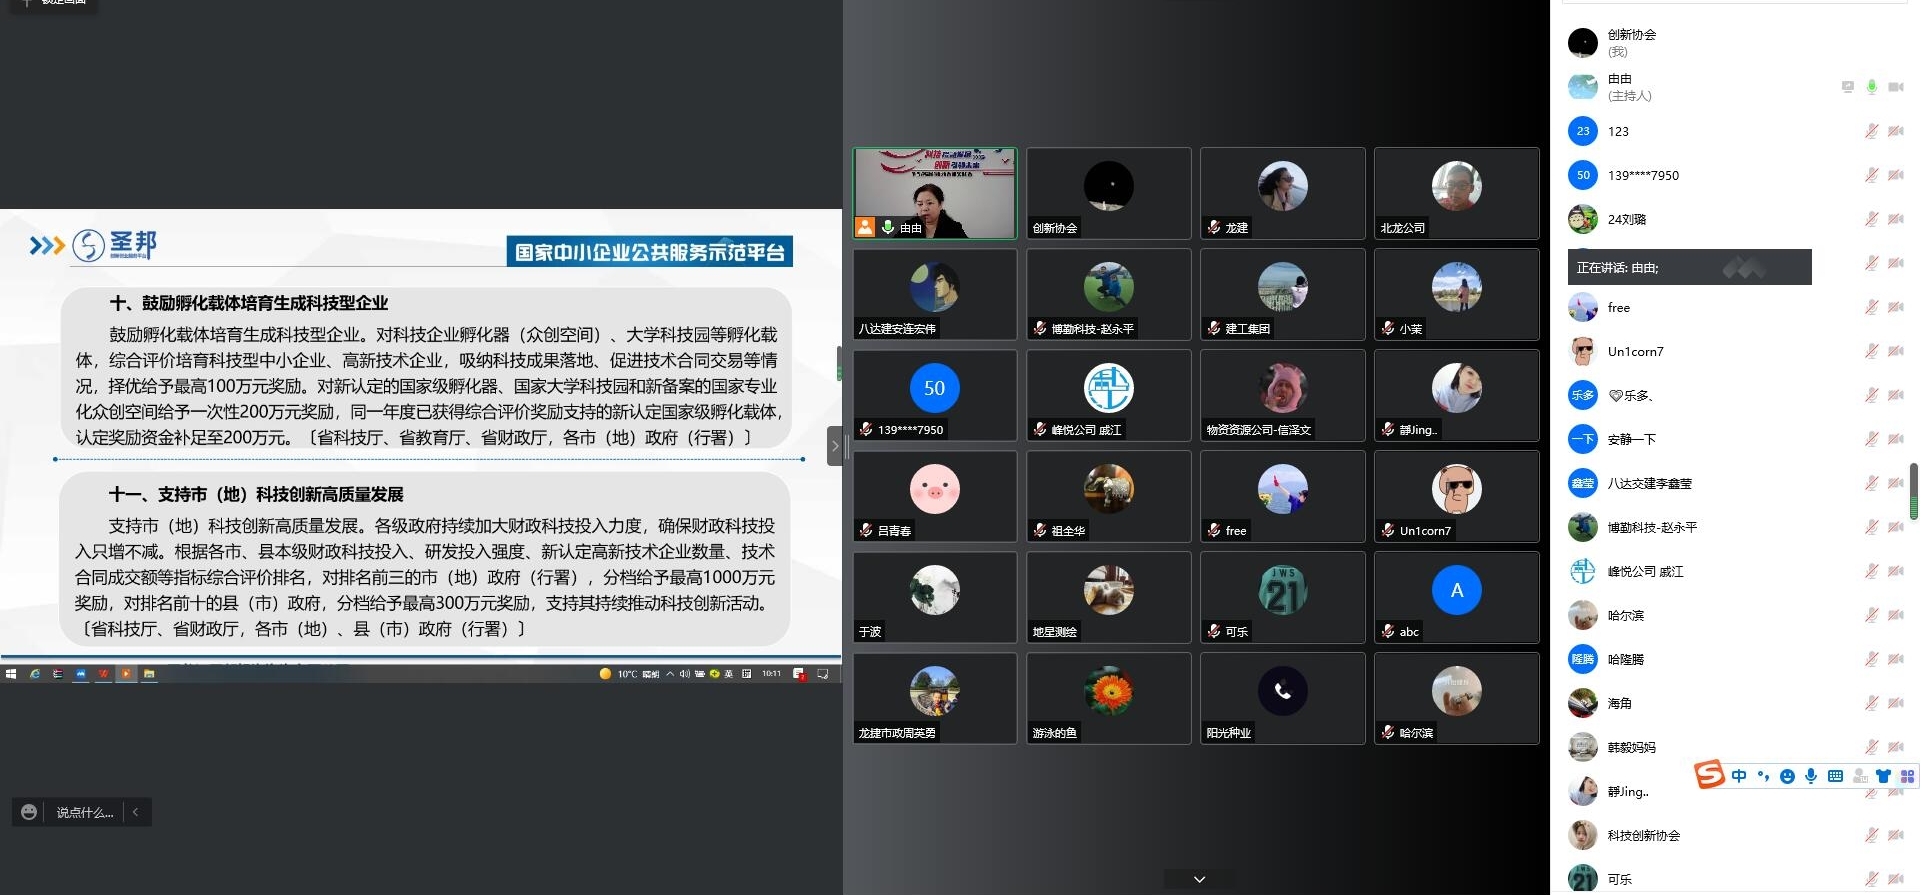Click the camera-off icon for 峰悦公司 戚江 in the list
Viewport: 1923px width, 895px height.
coord(1896,571)
